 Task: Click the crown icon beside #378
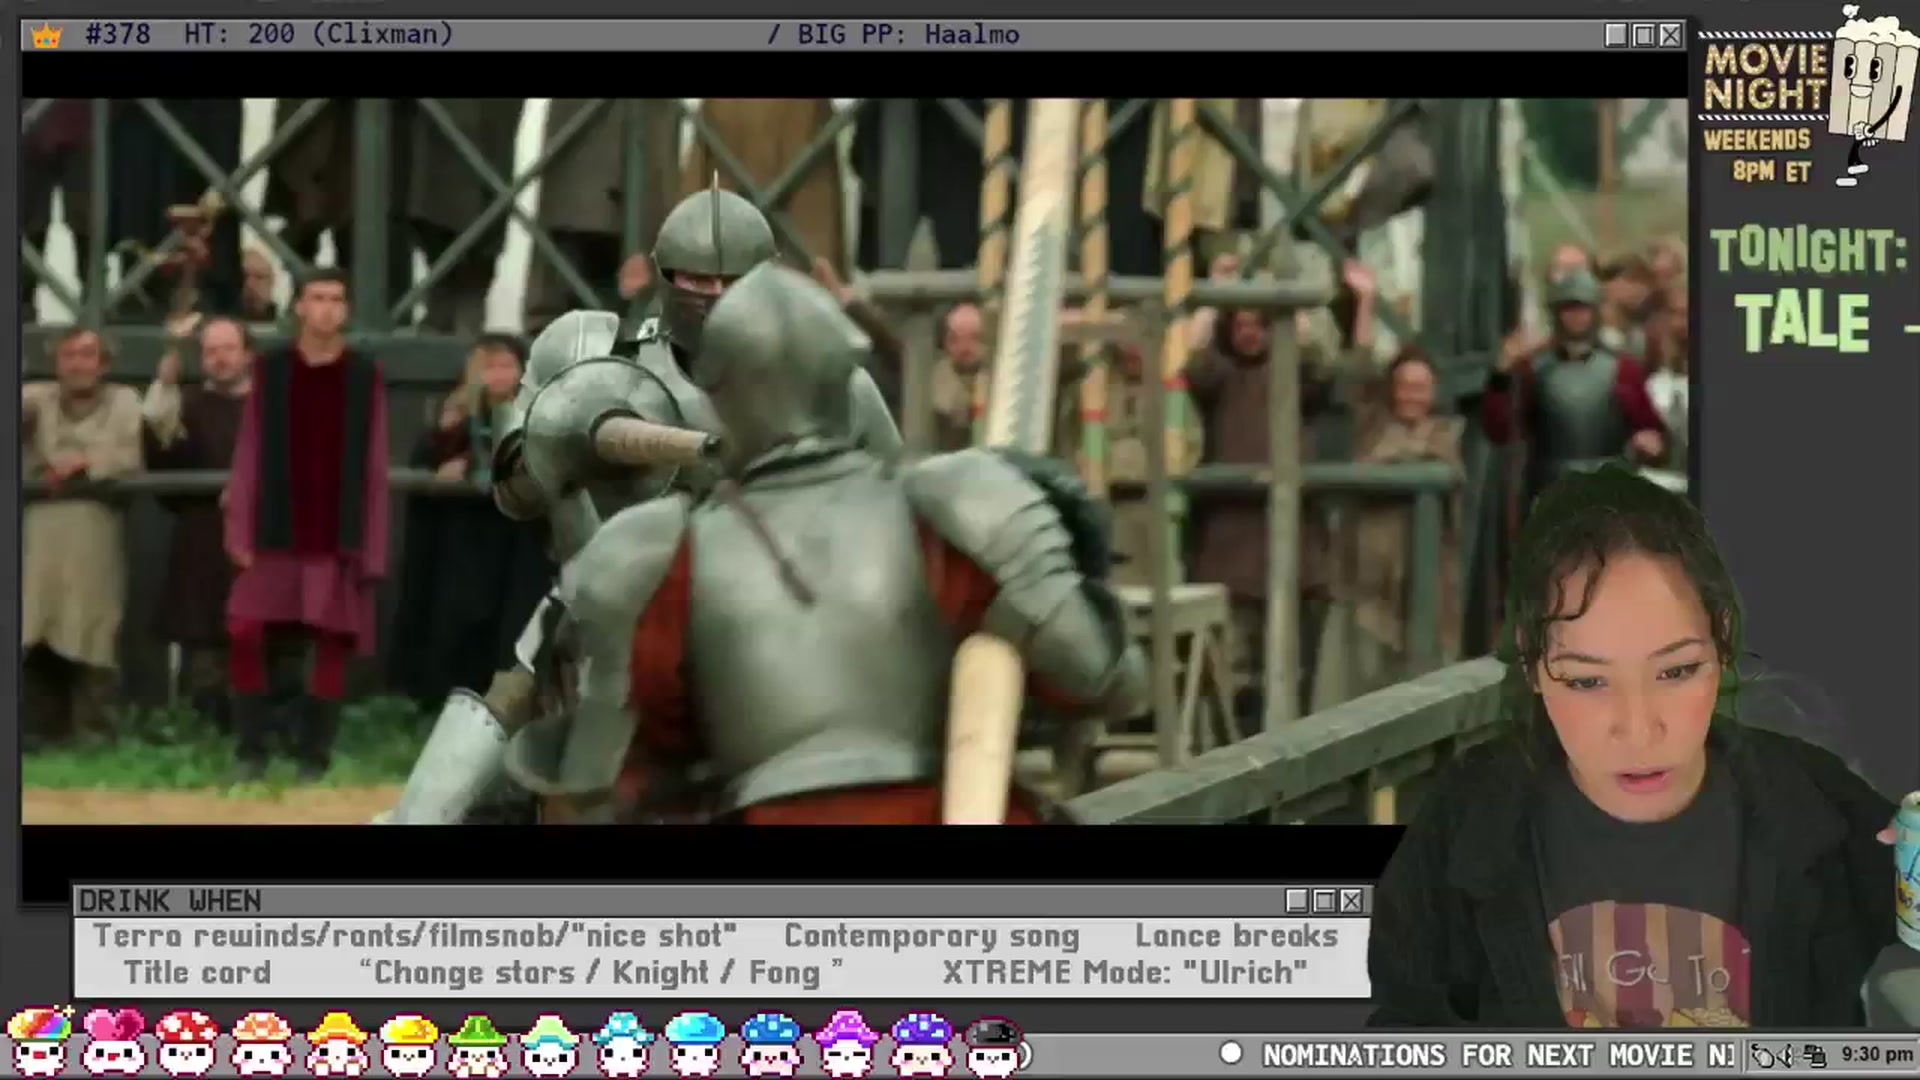[46, 36]
